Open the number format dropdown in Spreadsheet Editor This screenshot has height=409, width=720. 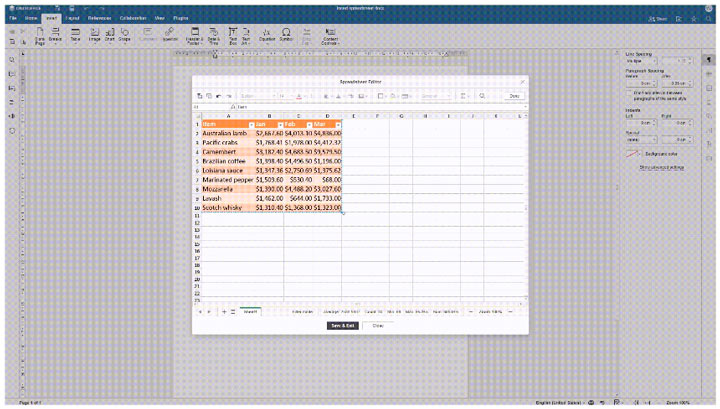[435, 96]
